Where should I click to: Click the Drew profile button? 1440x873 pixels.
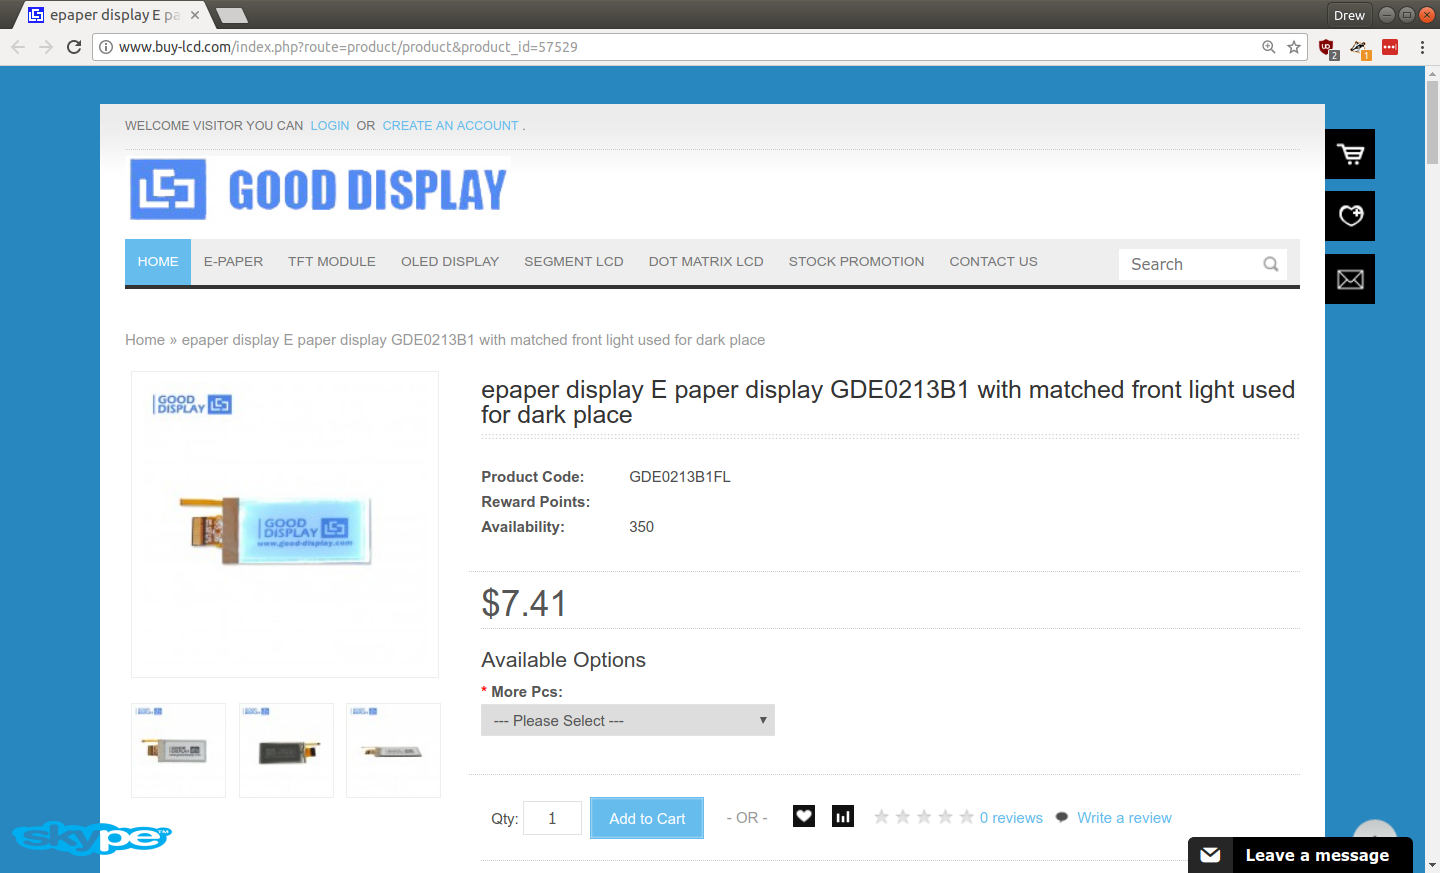click(1349, 15)
